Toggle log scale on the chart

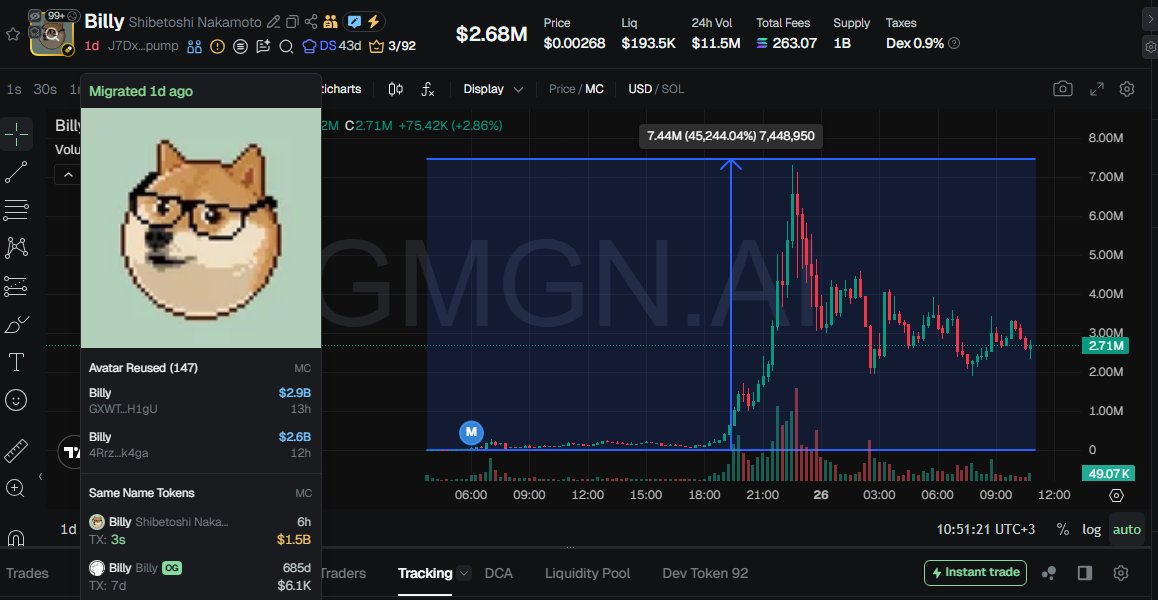1092,530
